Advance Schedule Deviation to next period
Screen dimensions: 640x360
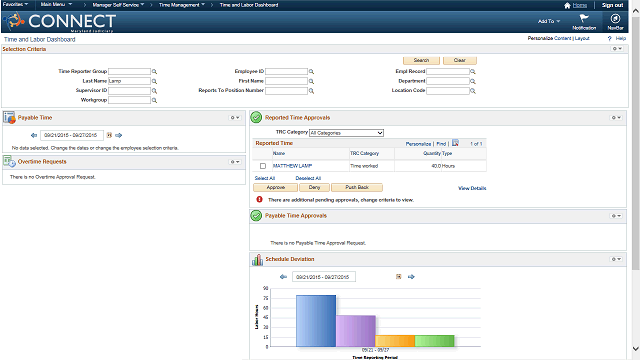click(411, 277)
